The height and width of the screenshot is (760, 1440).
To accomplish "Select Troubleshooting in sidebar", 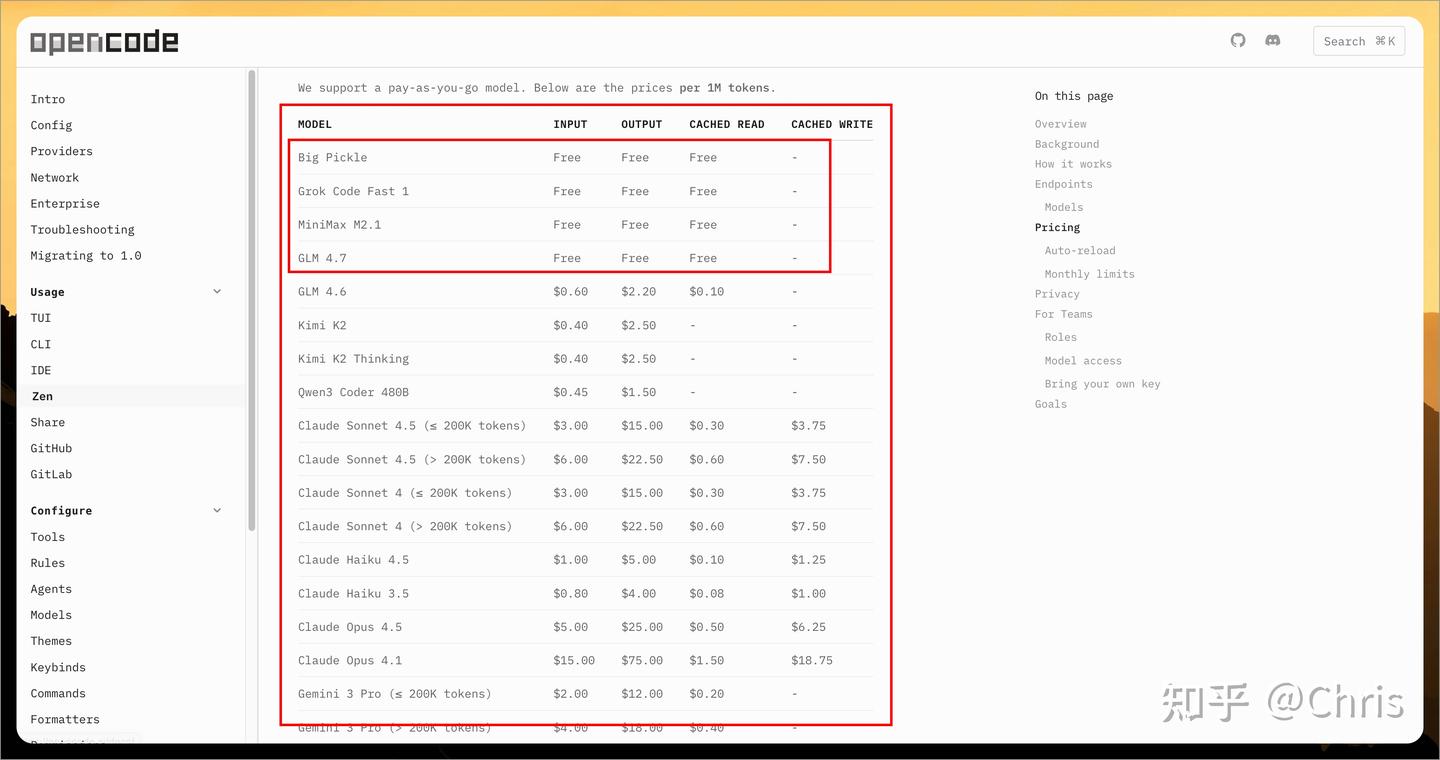I will click(x=82, y=229).
